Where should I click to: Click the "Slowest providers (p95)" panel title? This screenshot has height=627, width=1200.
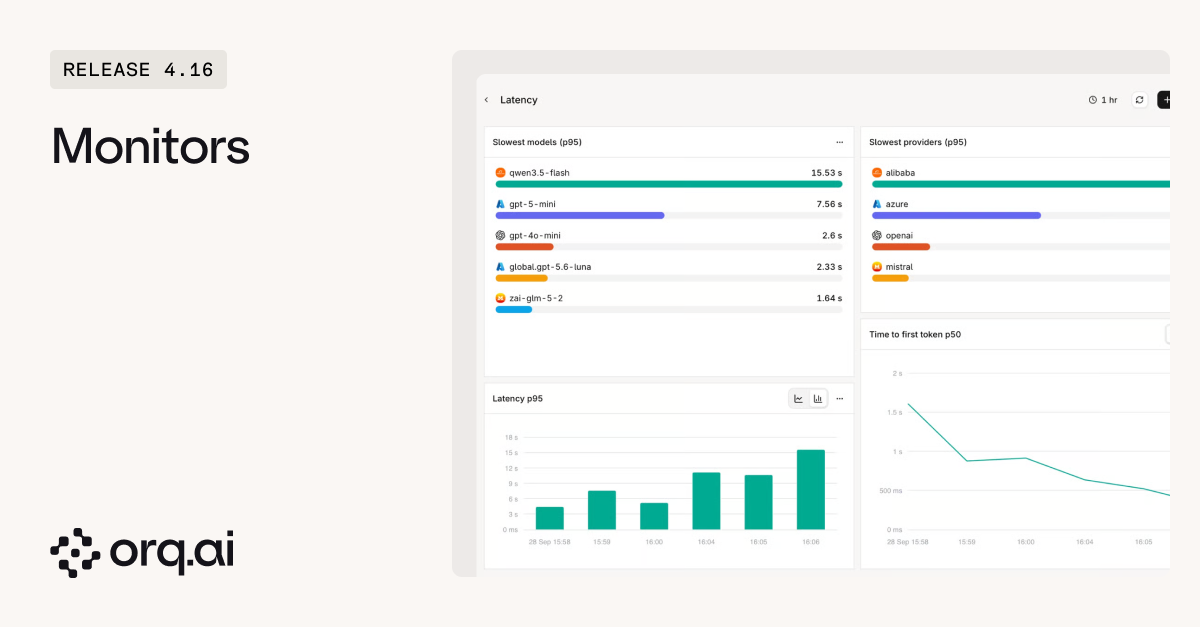(918, 142)
